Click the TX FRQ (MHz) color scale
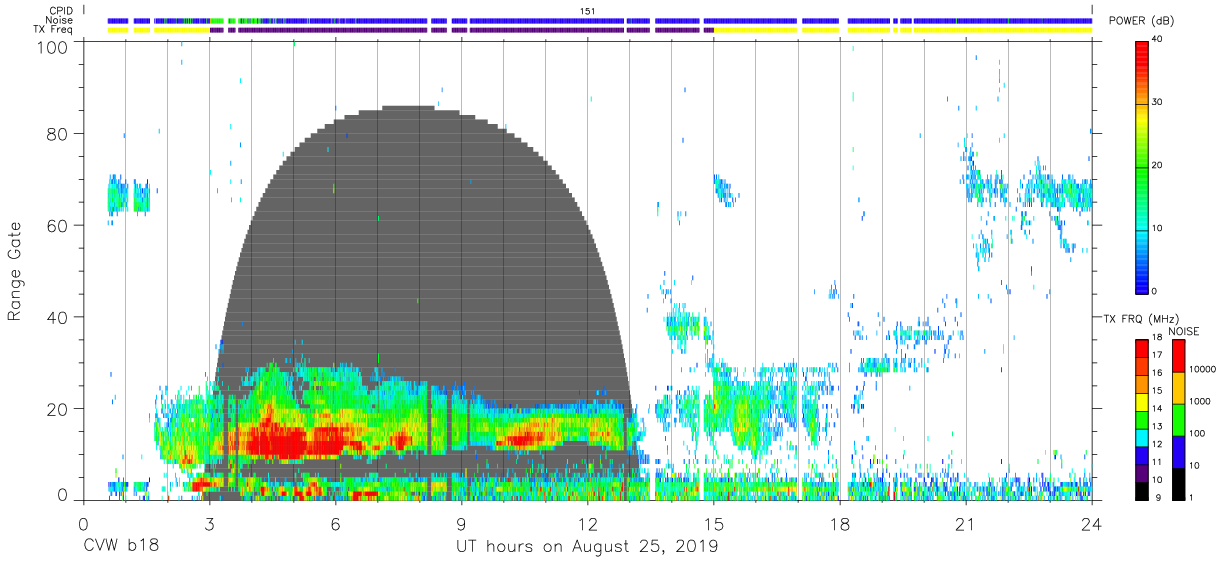This screenshot has width=1228, height=567. point(1143,420)
